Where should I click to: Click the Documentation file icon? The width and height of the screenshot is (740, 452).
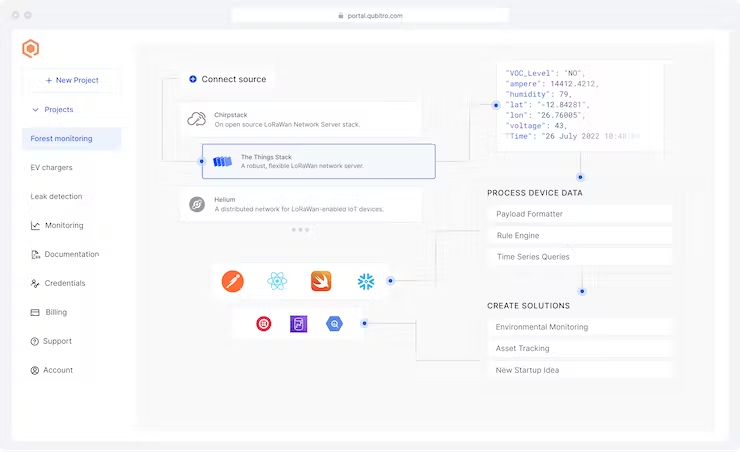tap(35, 255)
